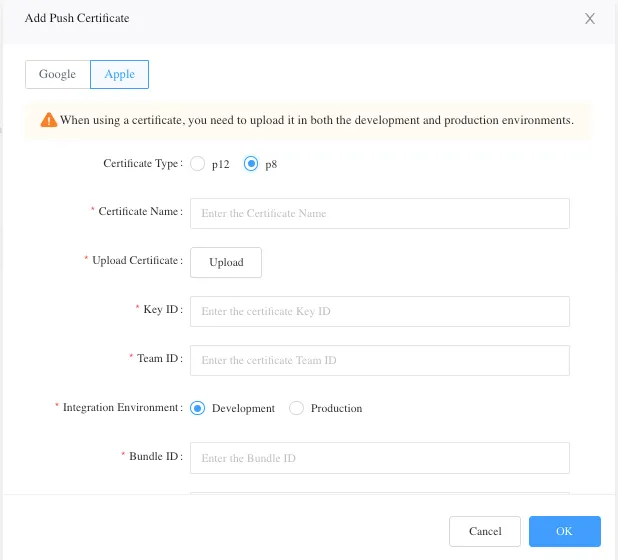This screenshot has width=618, height=560.
Task: Cancel adding the certificate
Action: point(485,531)
